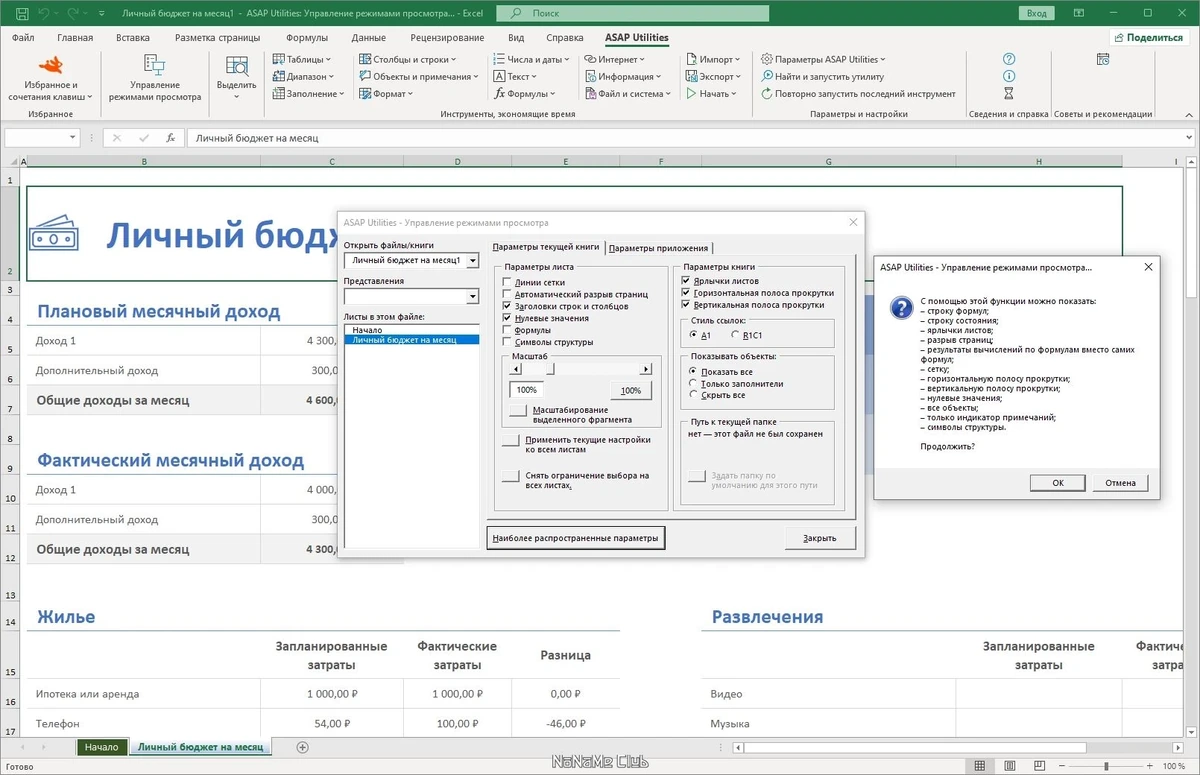Select R1C1 reference style radio
Image resolution: width=1200 pixels, height=775 pixels.
click(736, 335)
